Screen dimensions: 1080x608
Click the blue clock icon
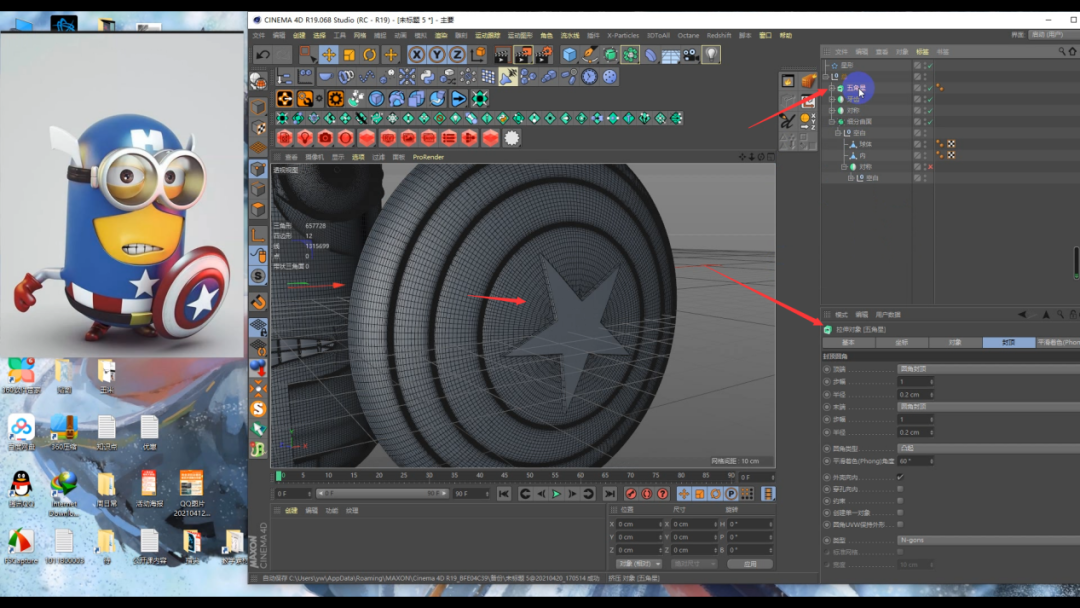(589, 76)
